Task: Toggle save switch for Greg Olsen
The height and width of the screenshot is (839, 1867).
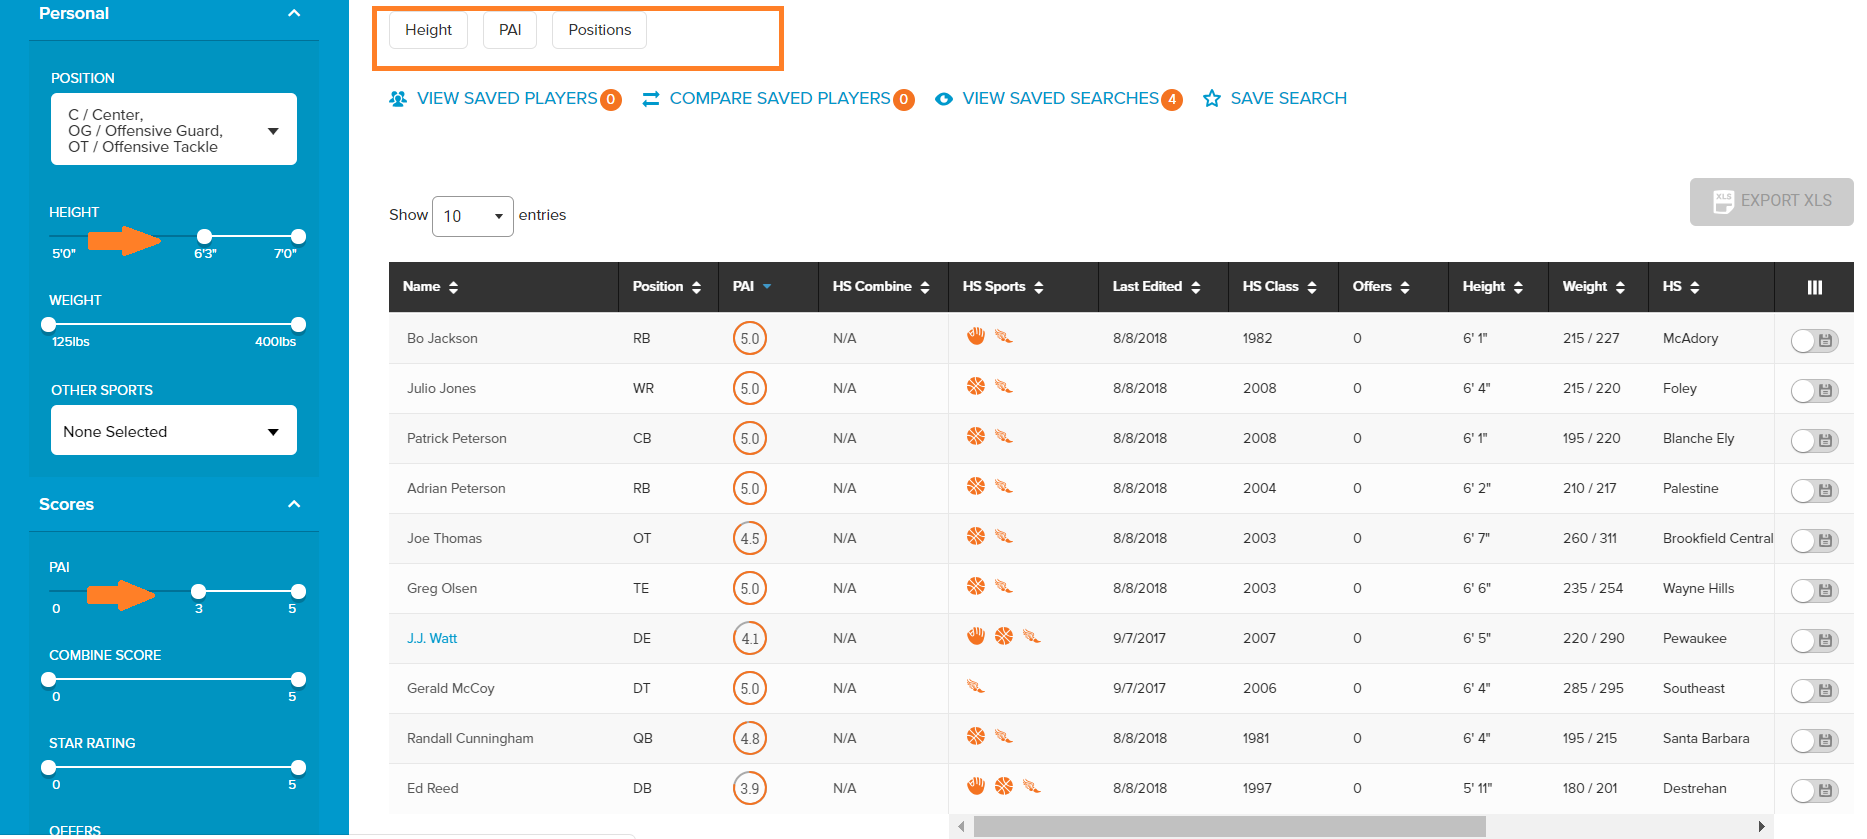Action: (x=1814, y=591)
